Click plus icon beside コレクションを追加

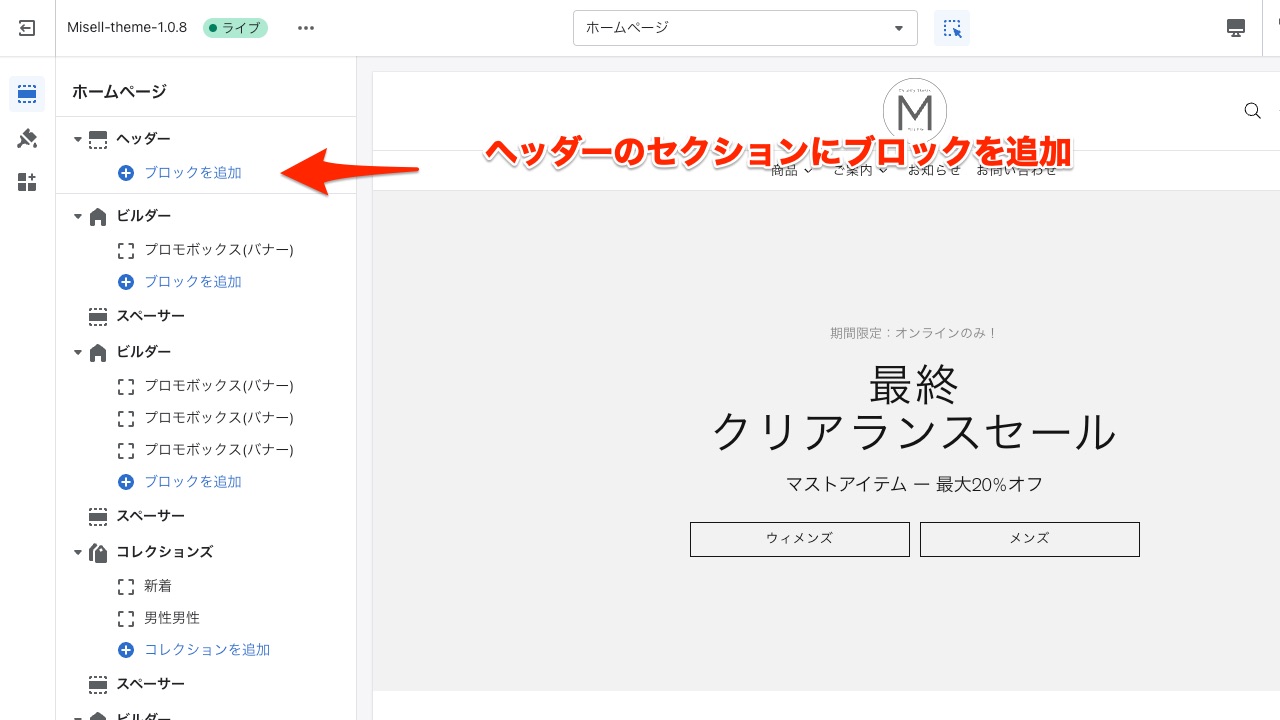point(126,650)
